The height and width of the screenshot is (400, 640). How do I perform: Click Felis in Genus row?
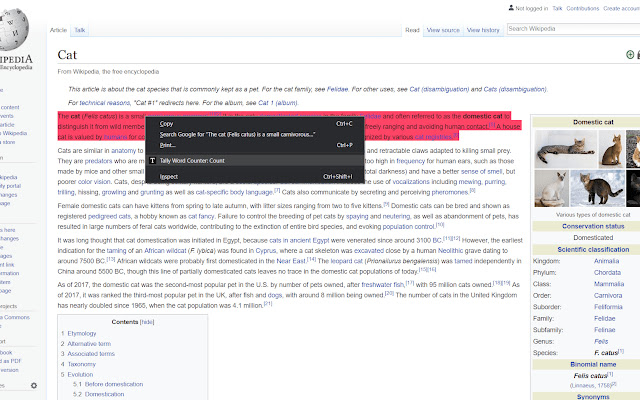click(x=601, y=341)
